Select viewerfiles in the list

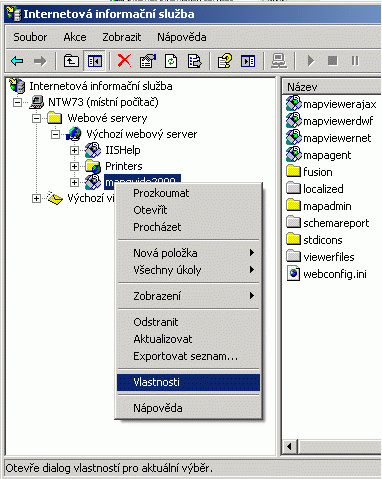[329, 257]
